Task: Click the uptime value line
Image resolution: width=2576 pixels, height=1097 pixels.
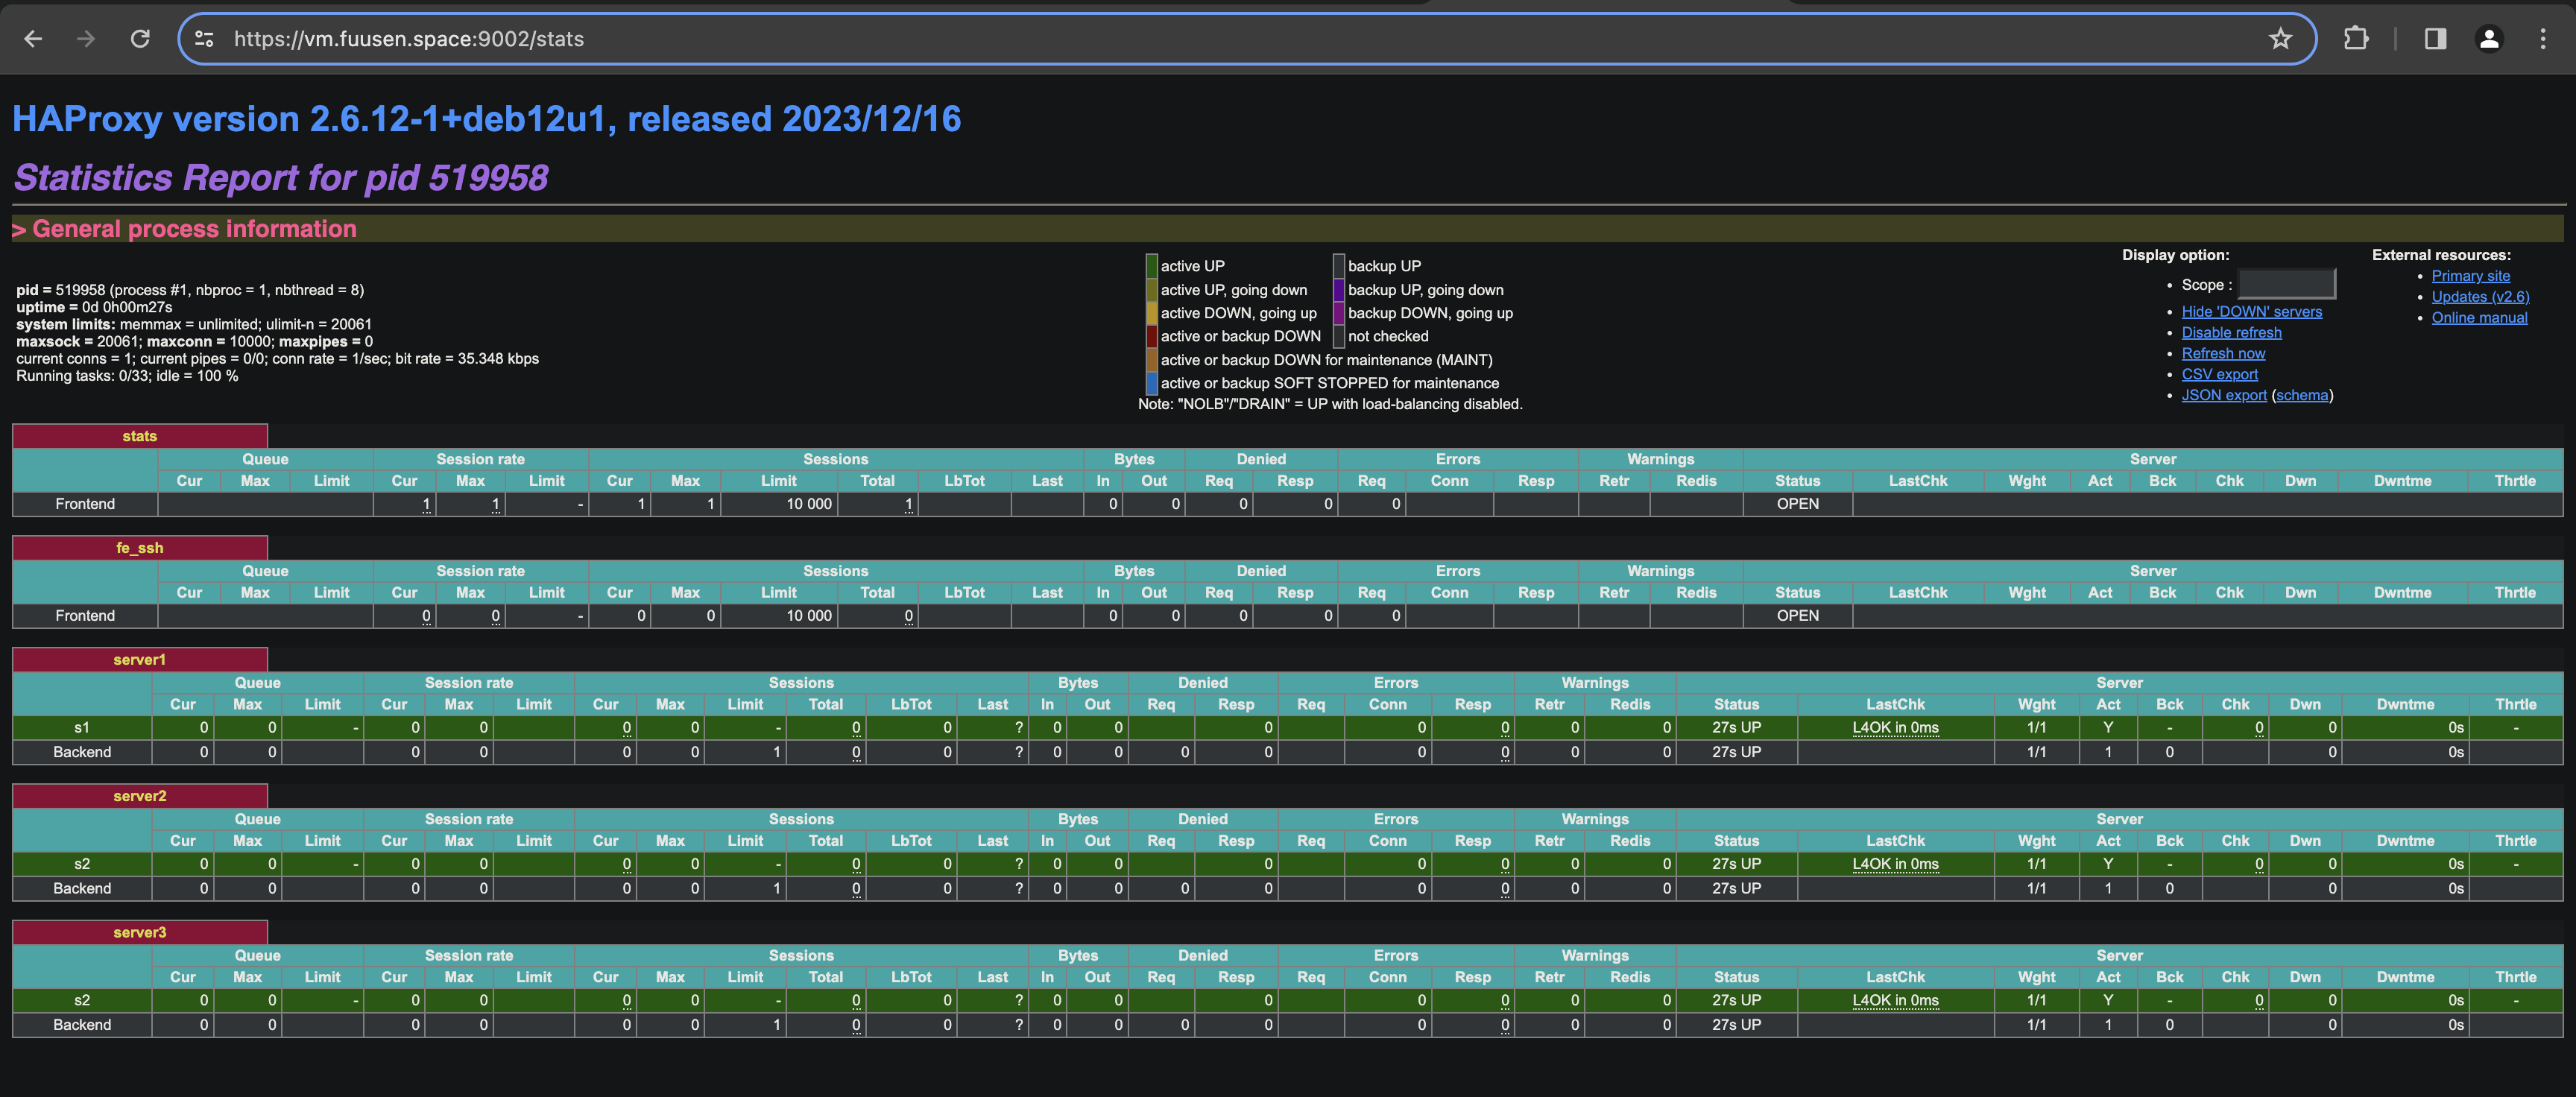Action: click(x=94, y=307)
